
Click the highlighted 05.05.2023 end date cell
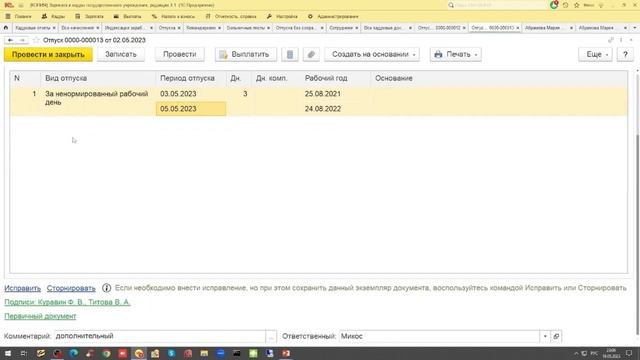click(x=191, y=109)
